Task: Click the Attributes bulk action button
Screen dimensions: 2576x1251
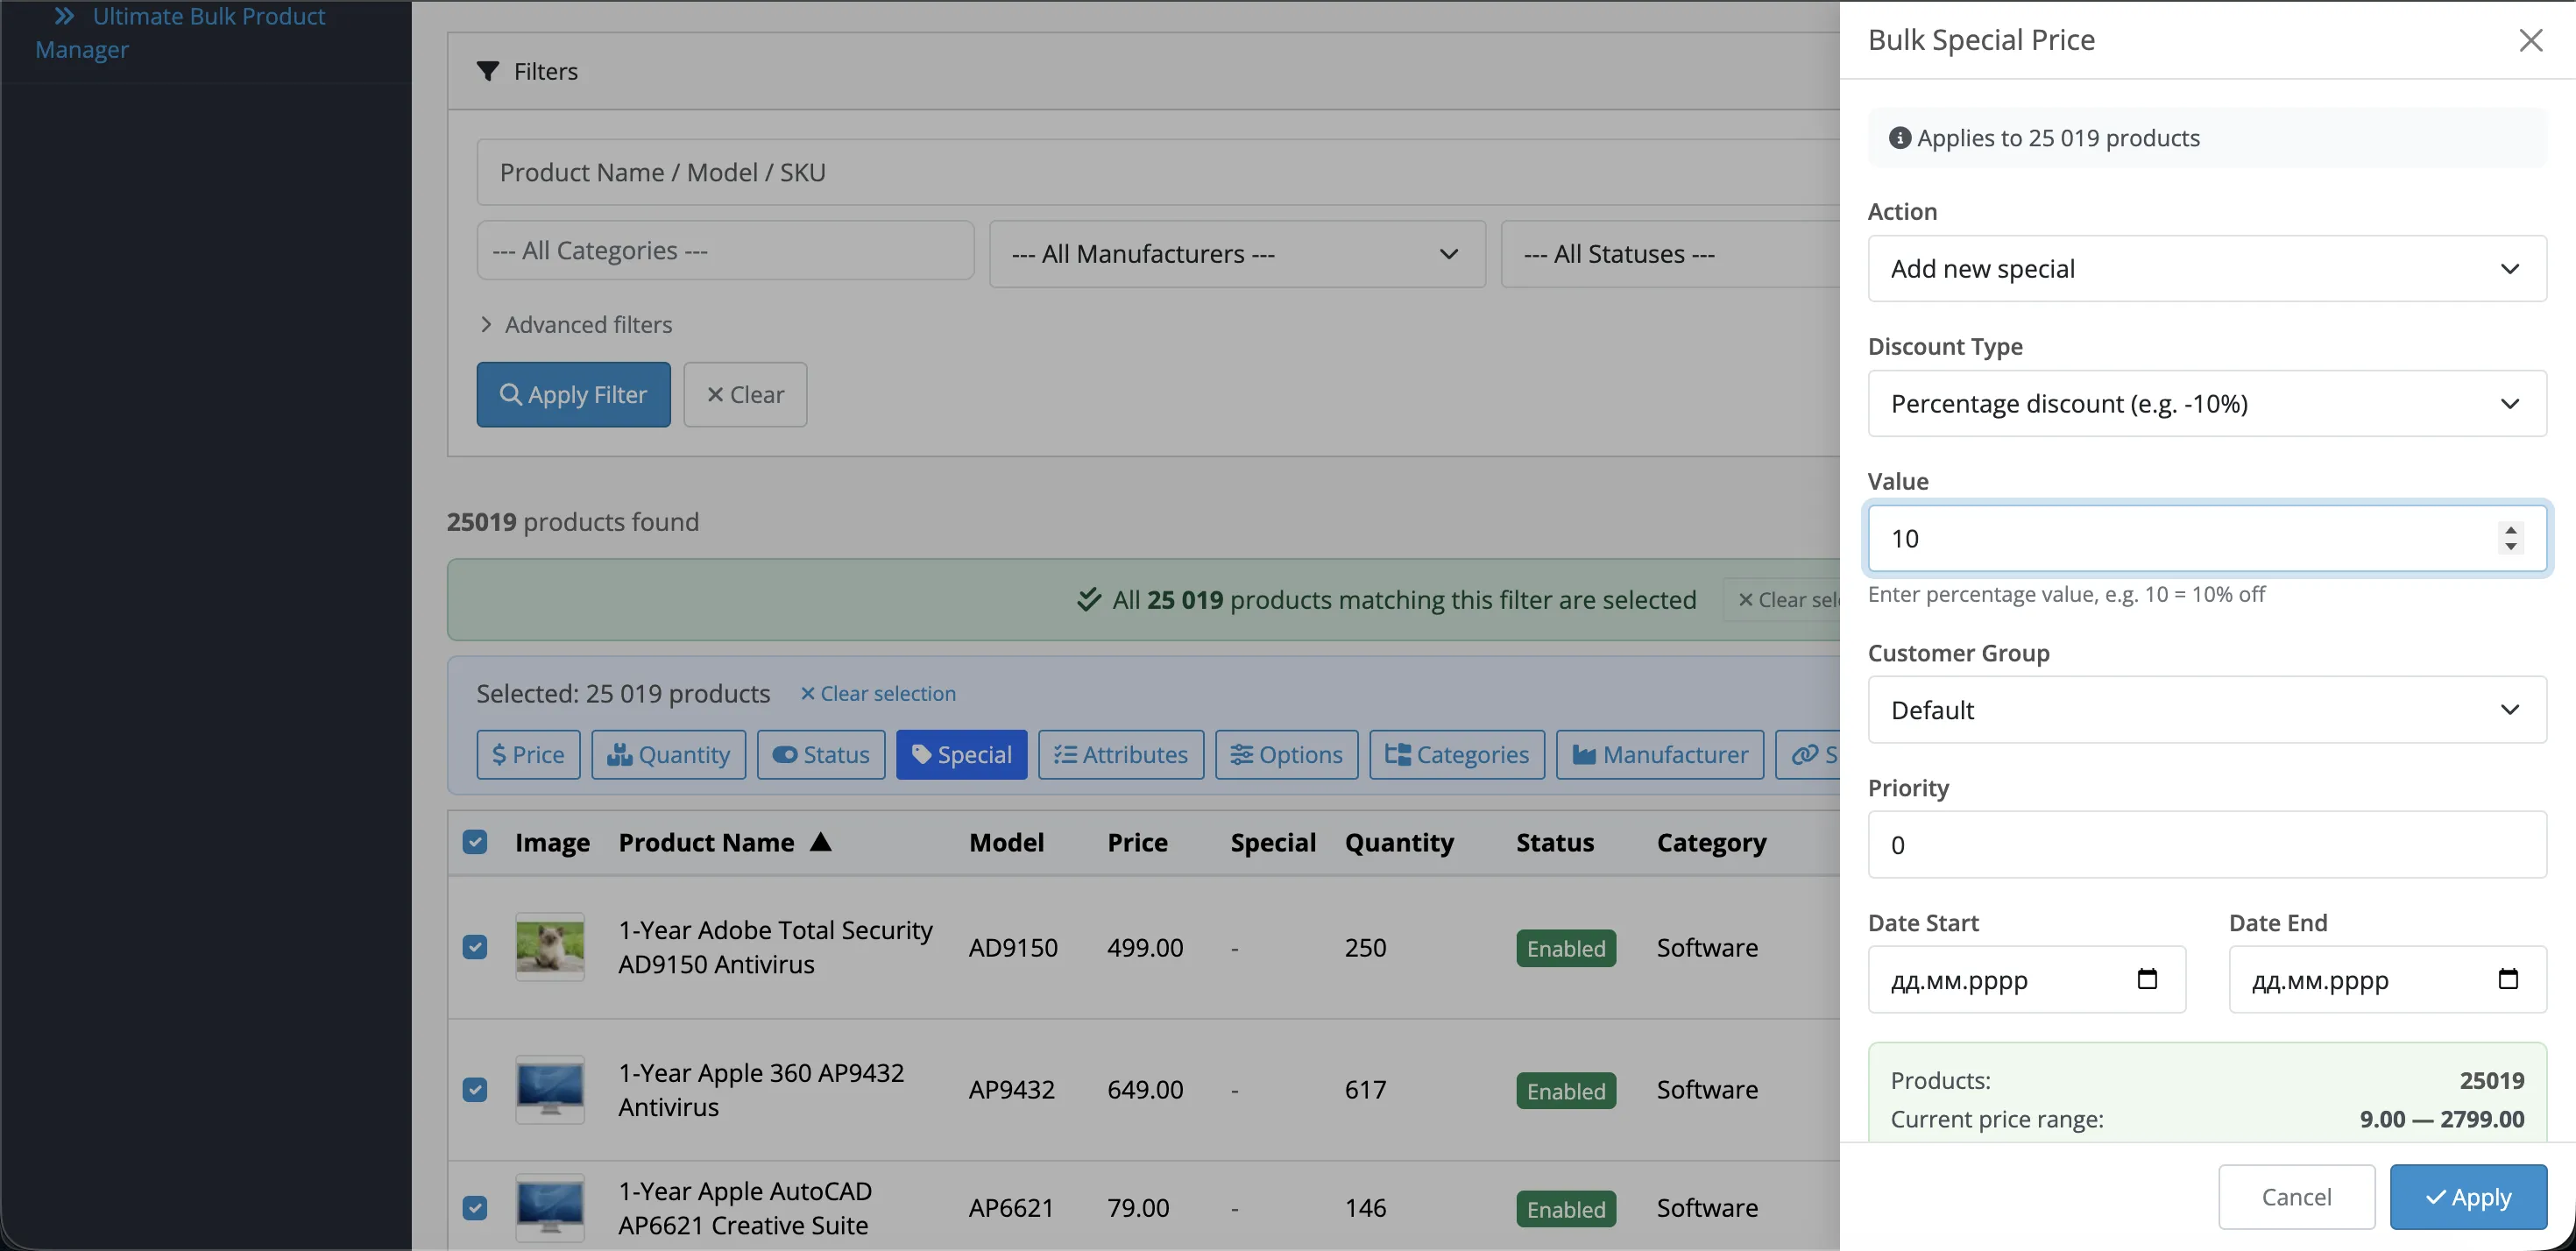Action: (x=1121, y=754)
